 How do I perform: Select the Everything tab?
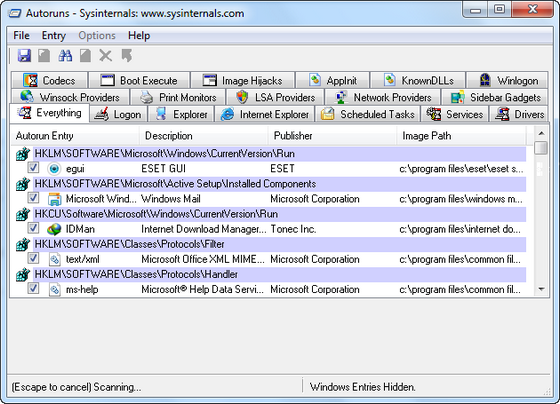pyautogui.click(x=50, y=113)
